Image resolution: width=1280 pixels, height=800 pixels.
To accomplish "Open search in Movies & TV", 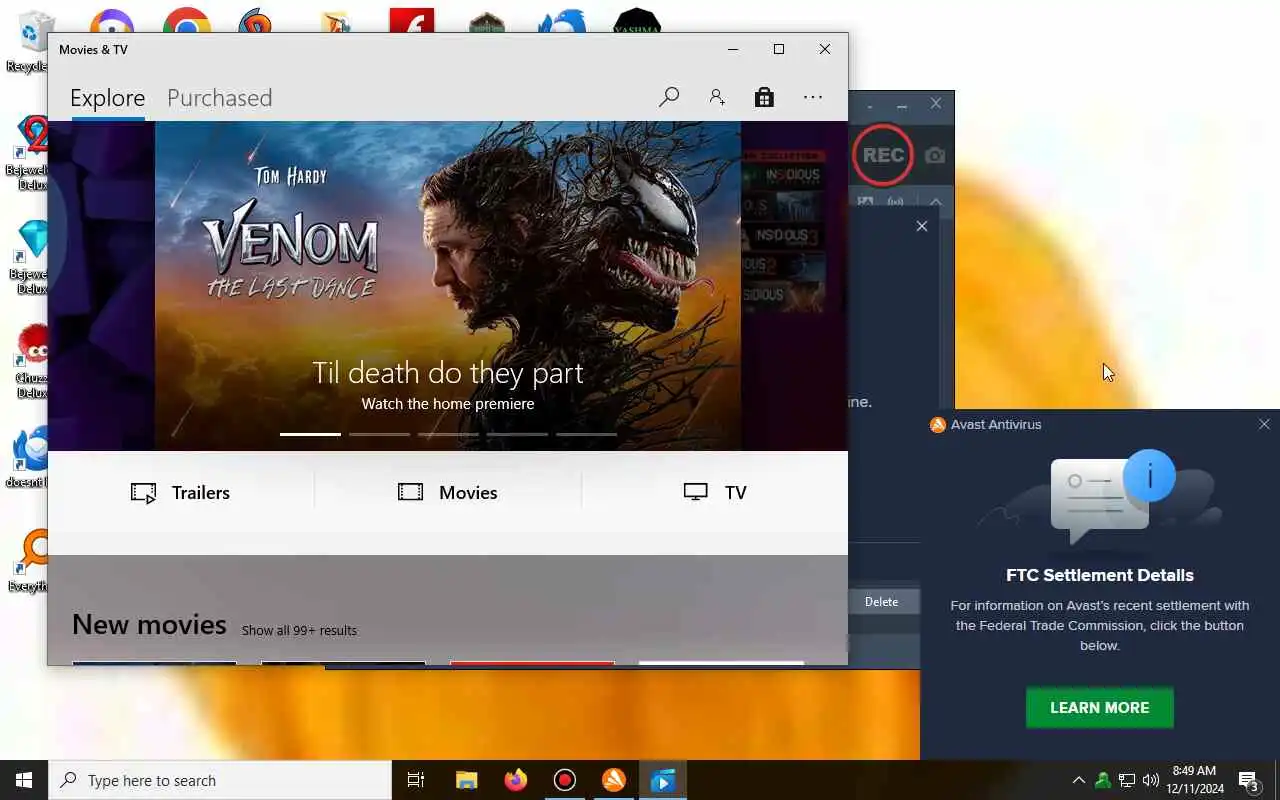I will 669,97.
